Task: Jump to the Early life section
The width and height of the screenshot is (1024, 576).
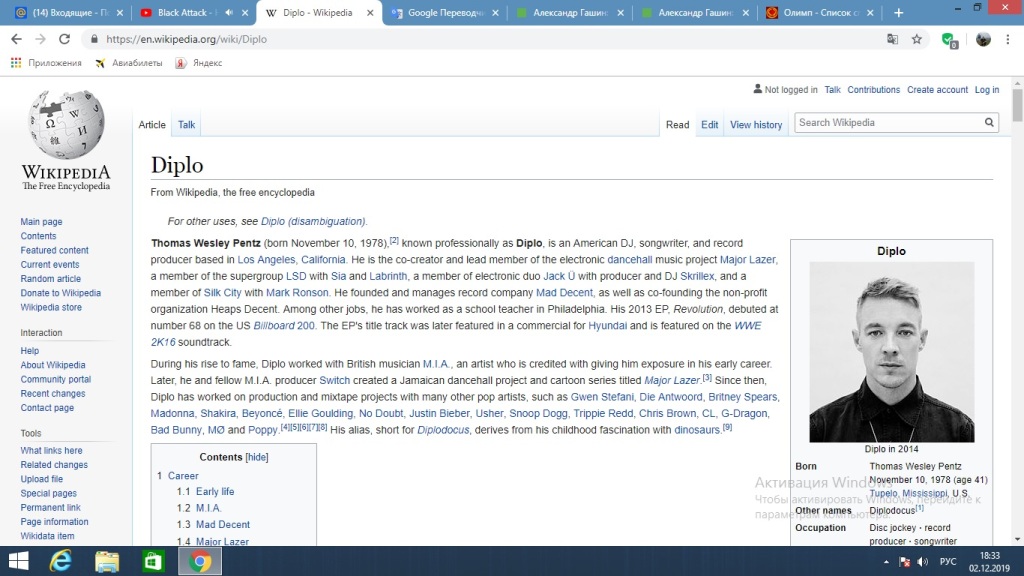Action: [x=215, y=492]
